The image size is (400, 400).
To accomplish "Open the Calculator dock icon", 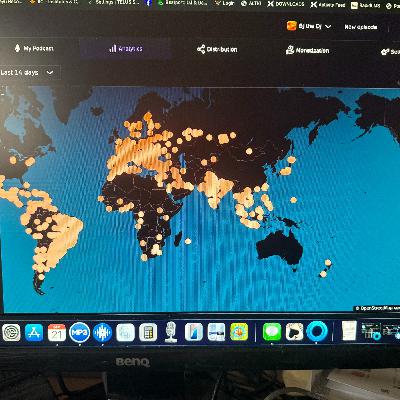I will click(148, 332).
